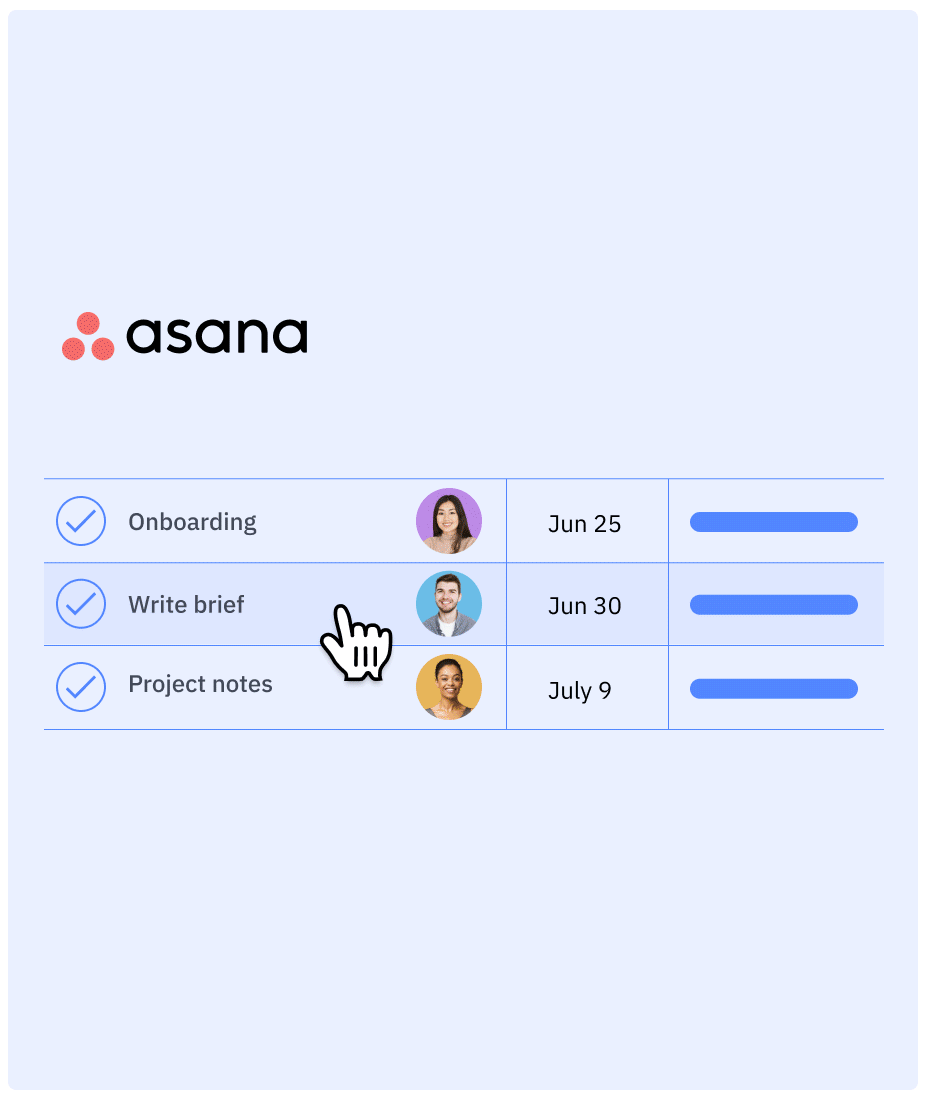Select the Jun 25 due date
928x1100 pixels.
pos(584,524)
